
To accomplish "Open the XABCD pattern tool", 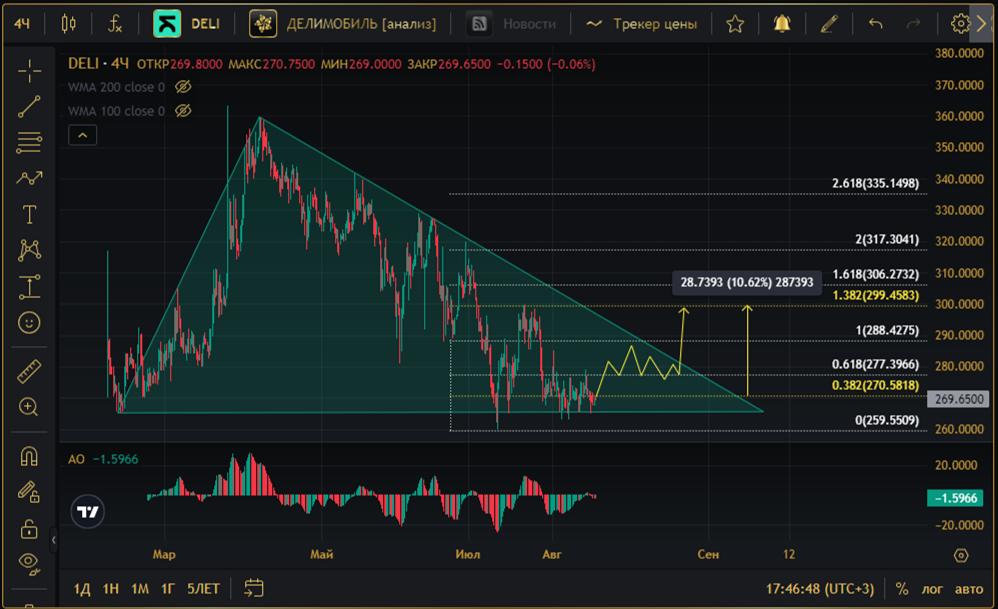I will pyautogui.click(x=29, y=251).
